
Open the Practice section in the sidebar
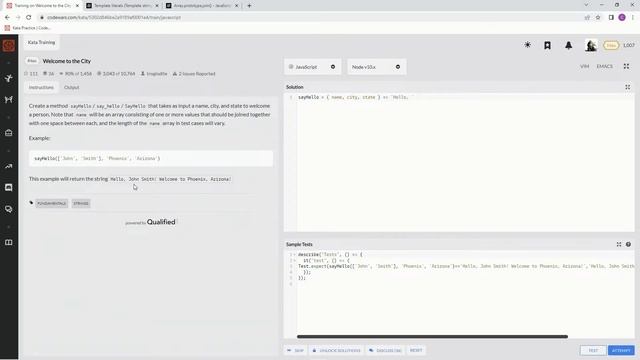point(9,78)
